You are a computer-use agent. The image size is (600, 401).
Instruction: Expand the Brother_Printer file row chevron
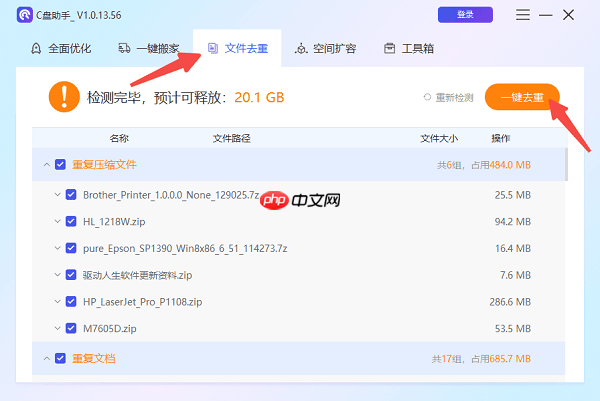tap(57, 195)
